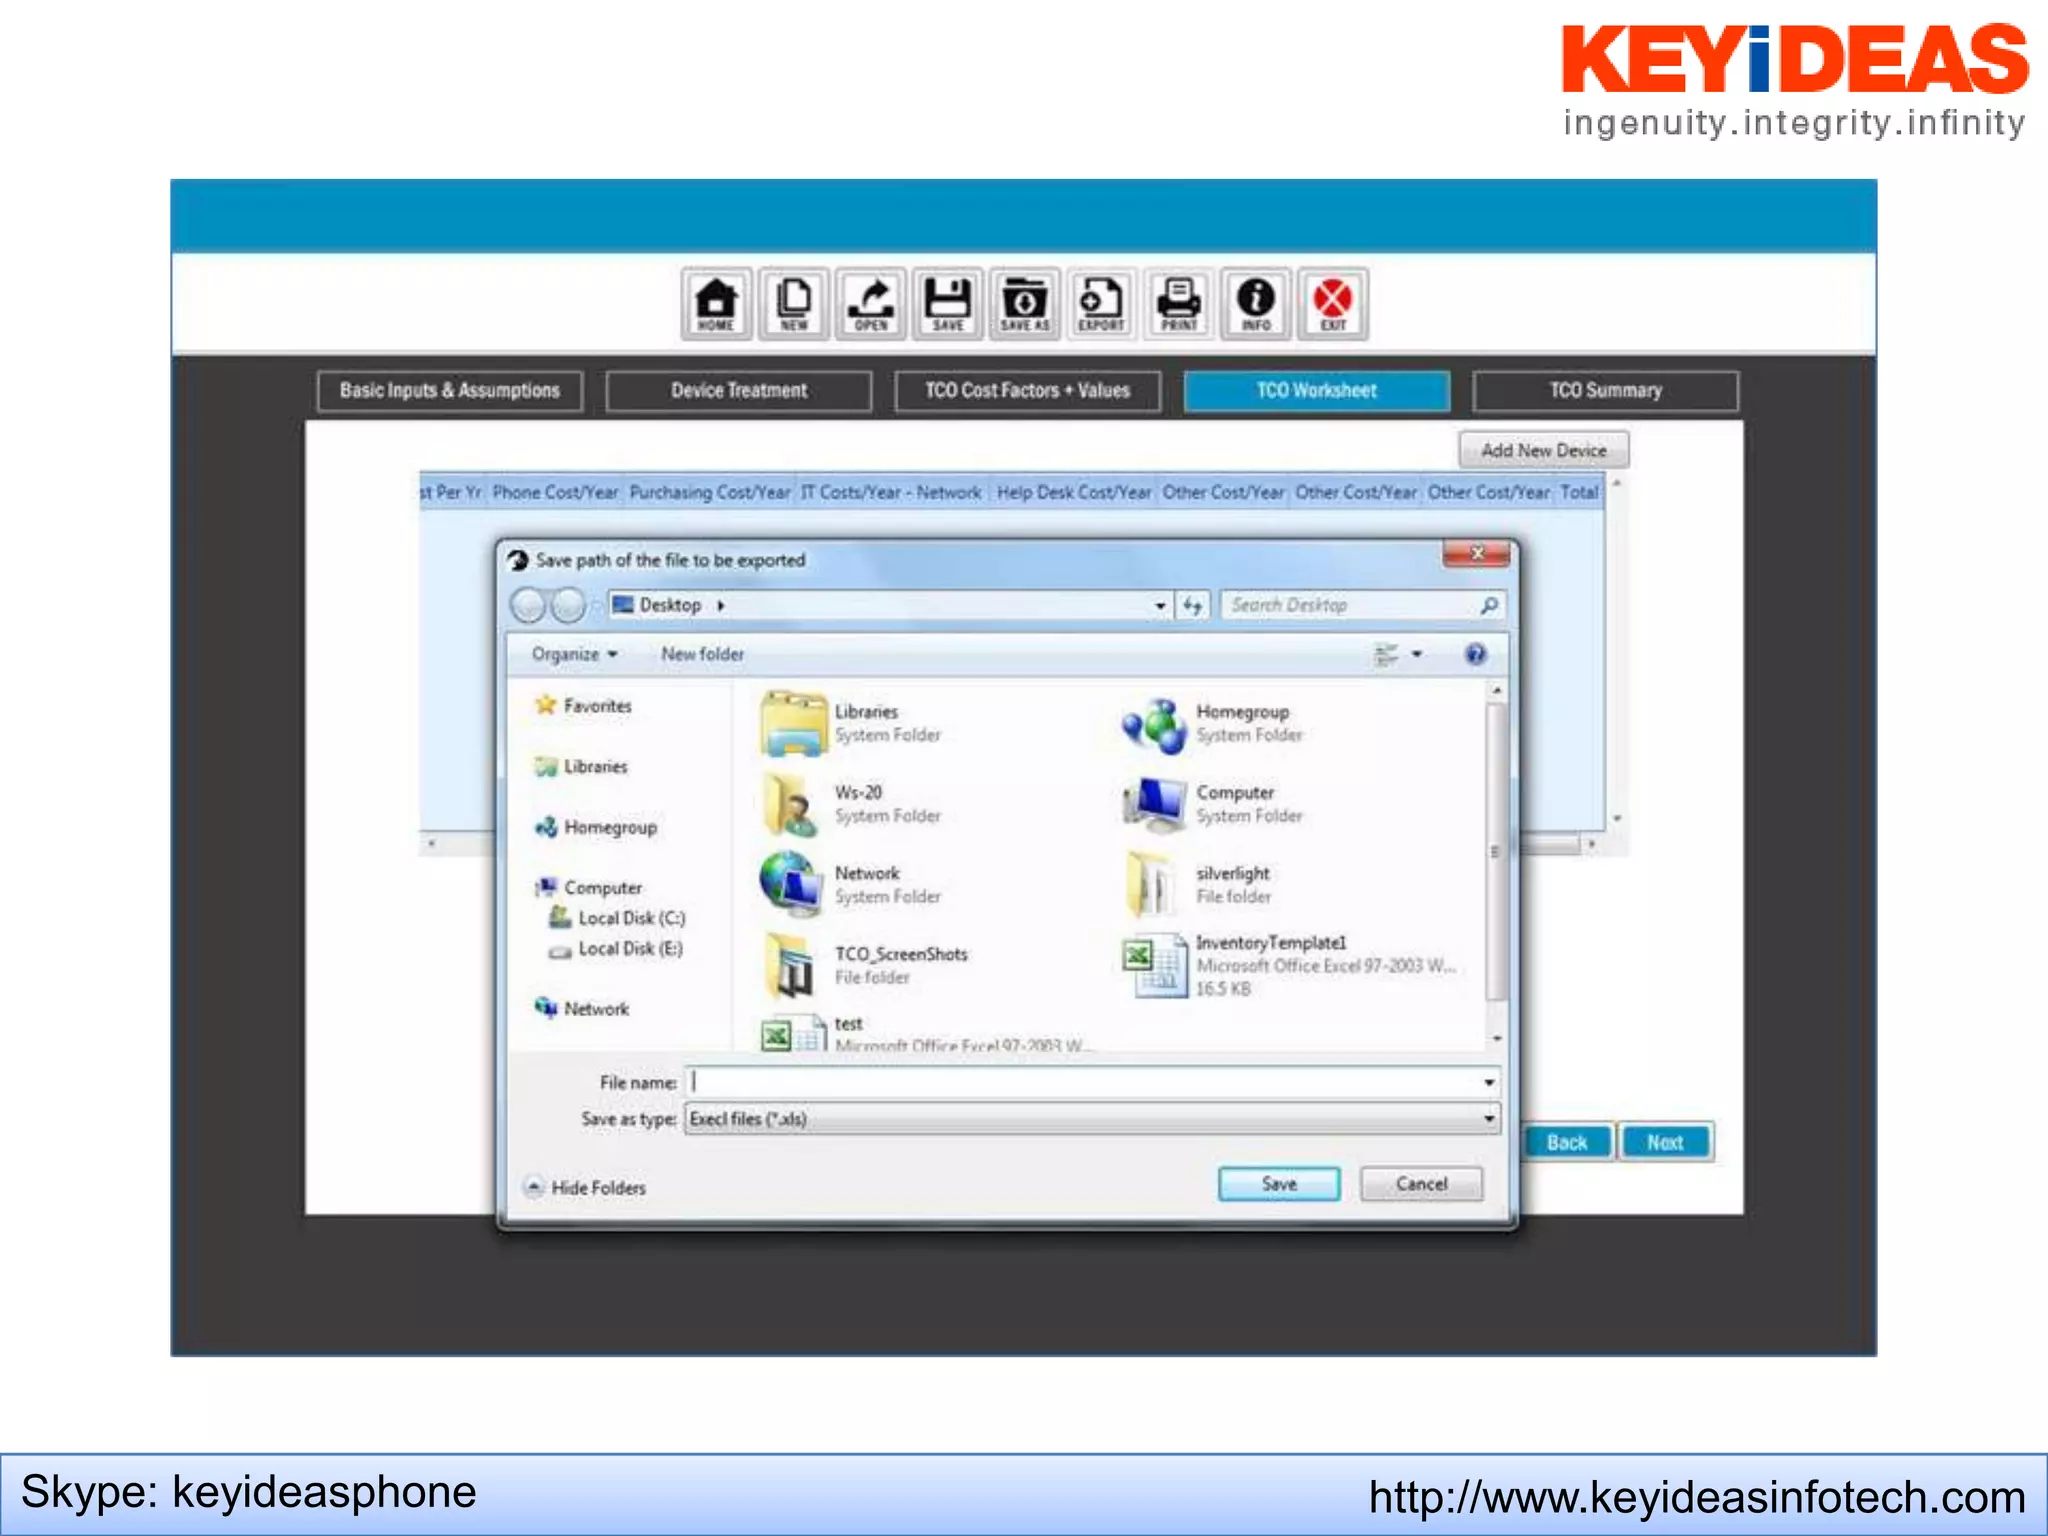Image resolution: width=2048 pixels, height=1536 pixels.
Task: Select the InventoryTemplate1 Excel file icon
Action: 1154,966
